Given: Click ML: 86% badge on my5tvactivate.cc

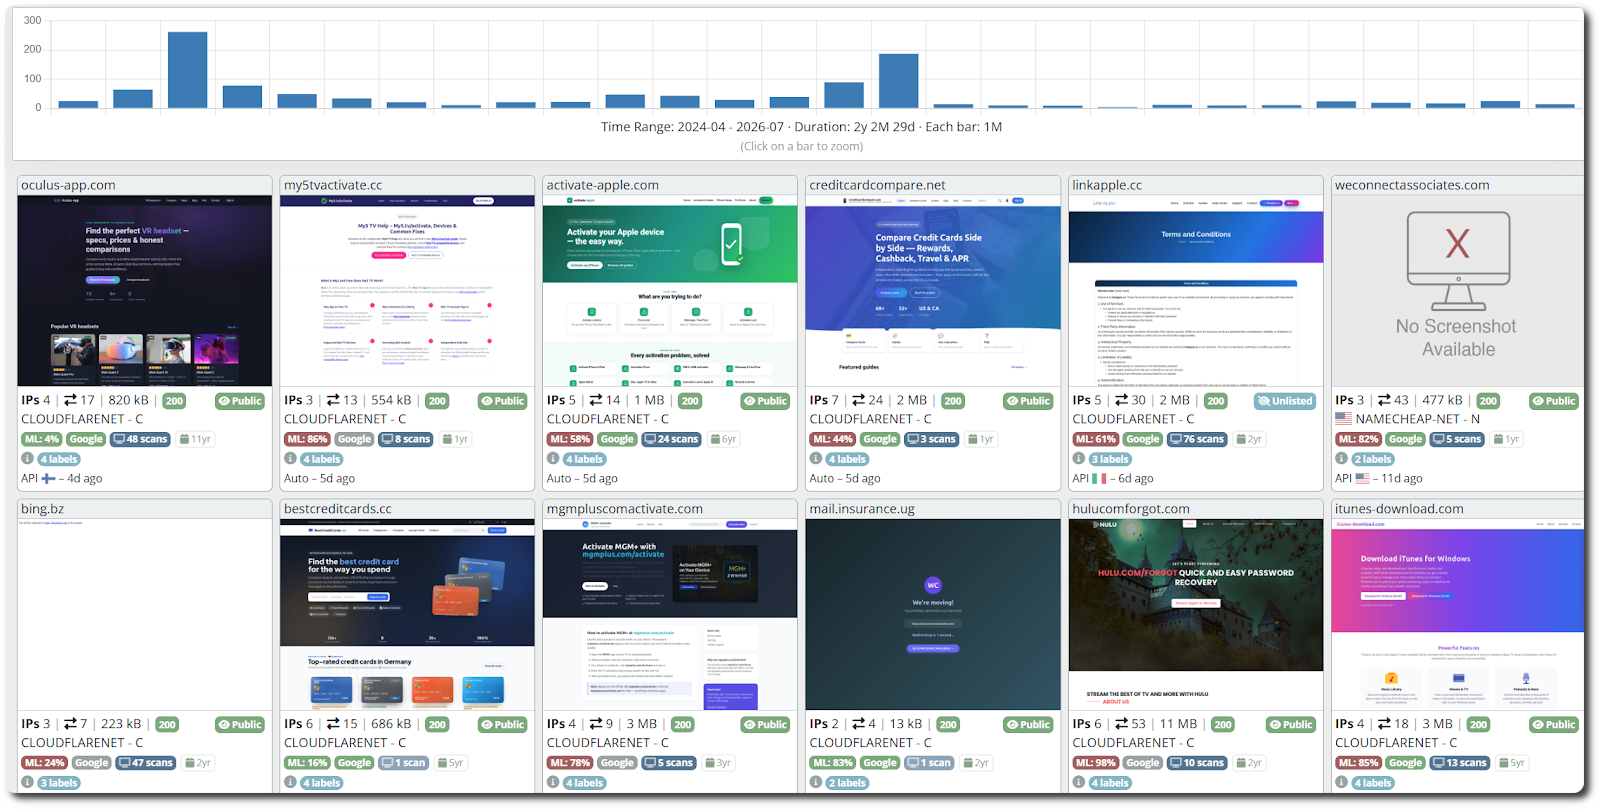Looking at the screenshot, I should (307, 439).
